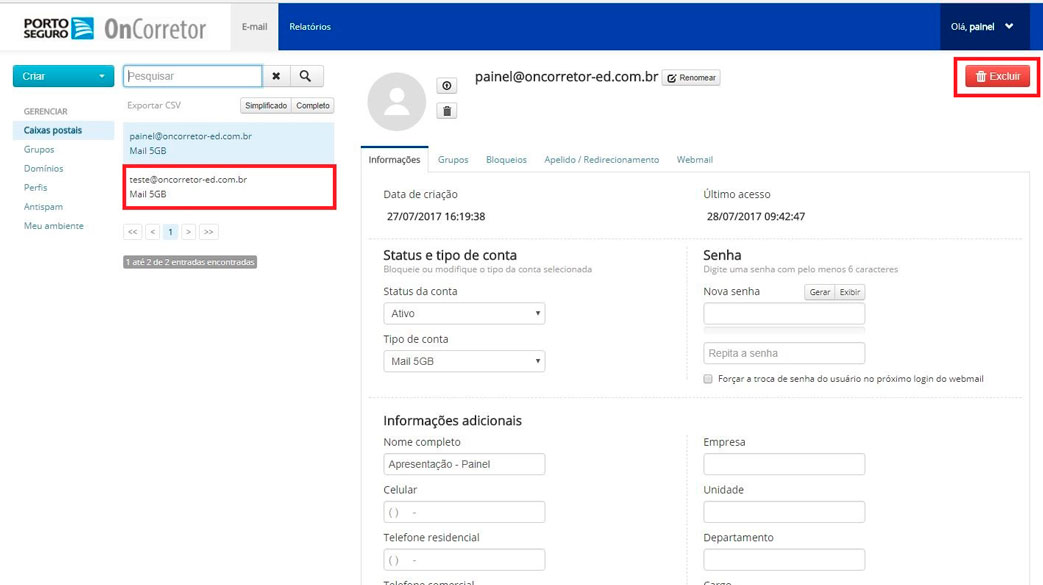This screenshot has height=585, width=1043.
Task: Check force password change on next login
Action: coord(708,380)
